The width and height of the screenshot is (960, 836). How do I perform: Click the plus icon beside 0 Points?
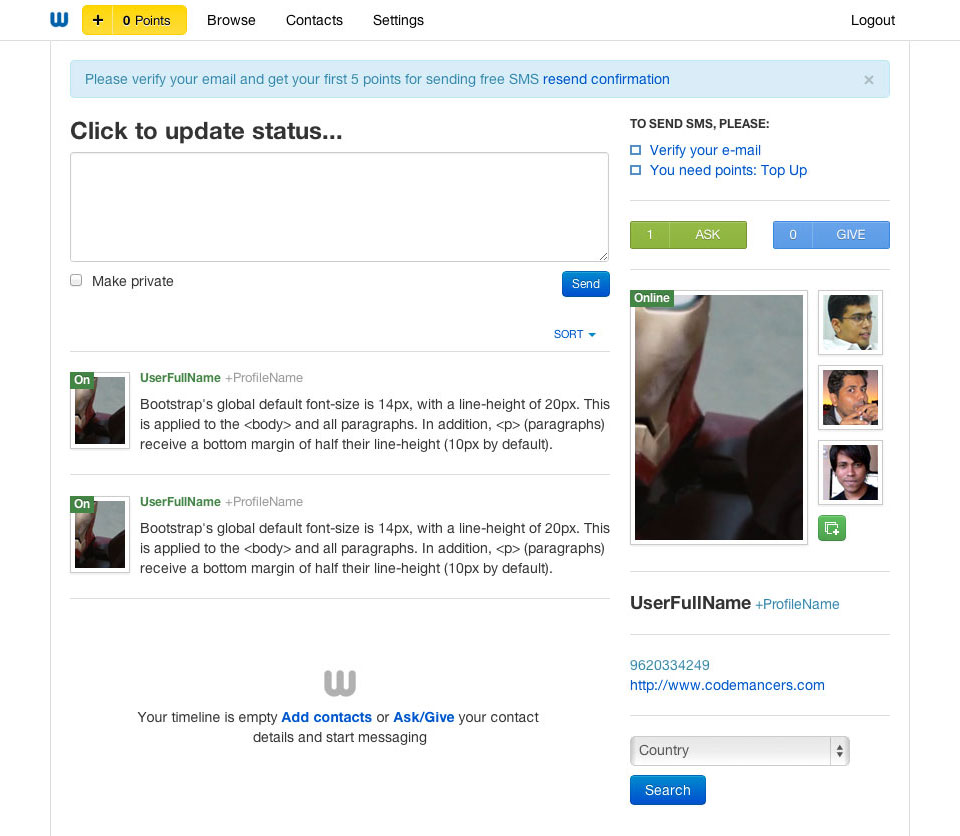[x=97, y=20]
